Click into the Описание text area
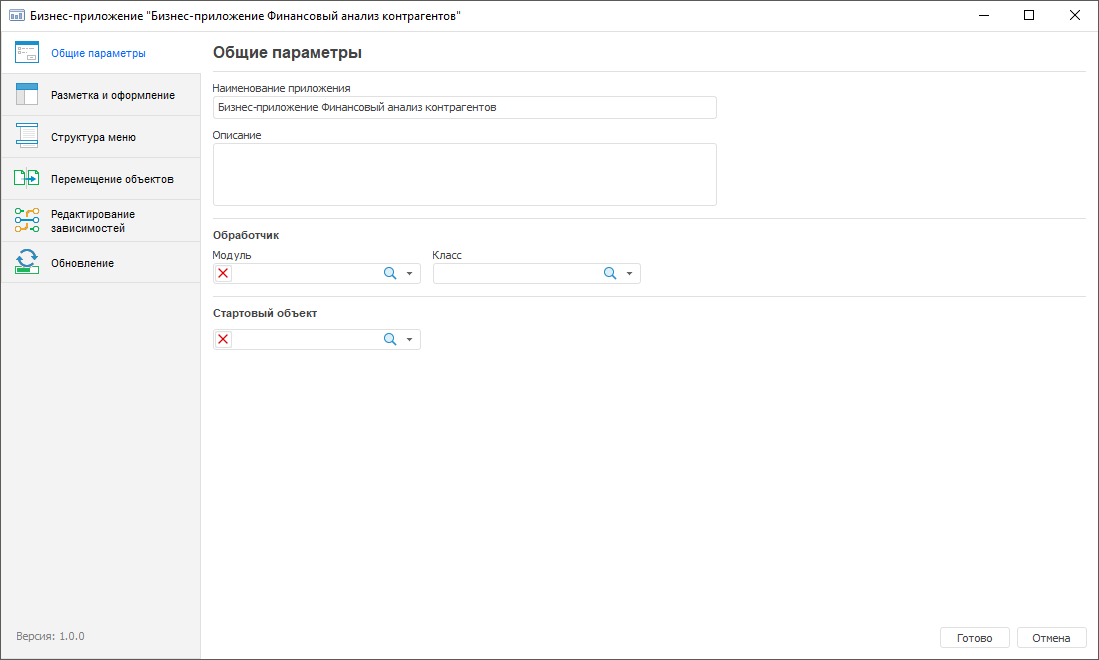Viewport: 1099px width, 660px height. [464, 174]
